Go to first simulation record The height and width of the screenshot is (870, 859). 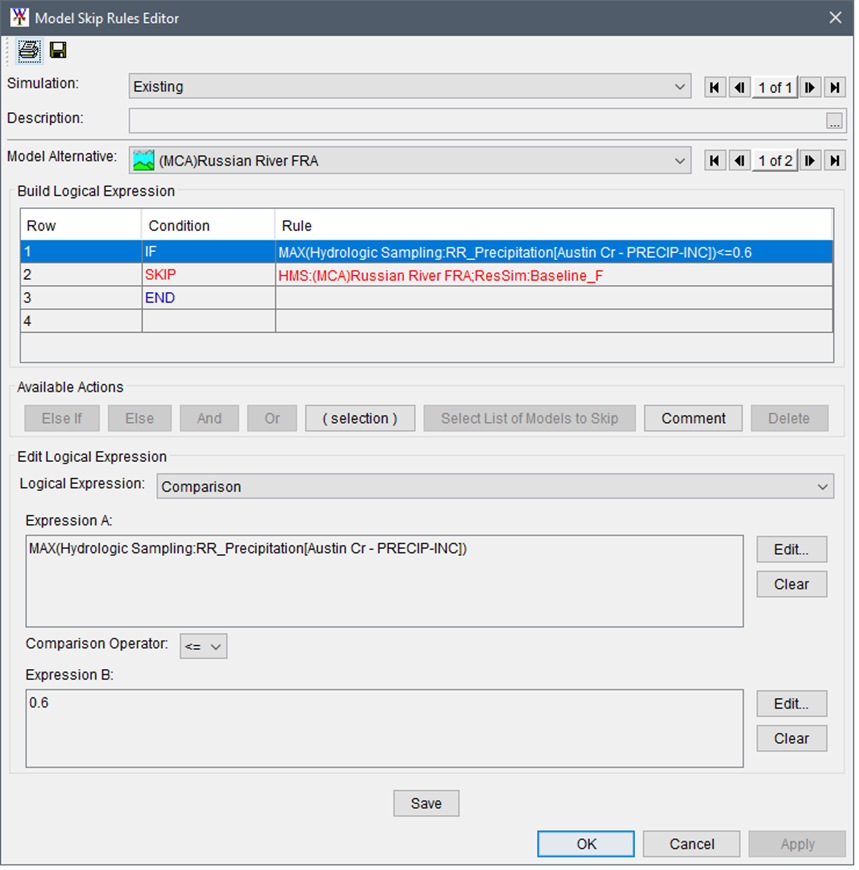click(715, 87)
